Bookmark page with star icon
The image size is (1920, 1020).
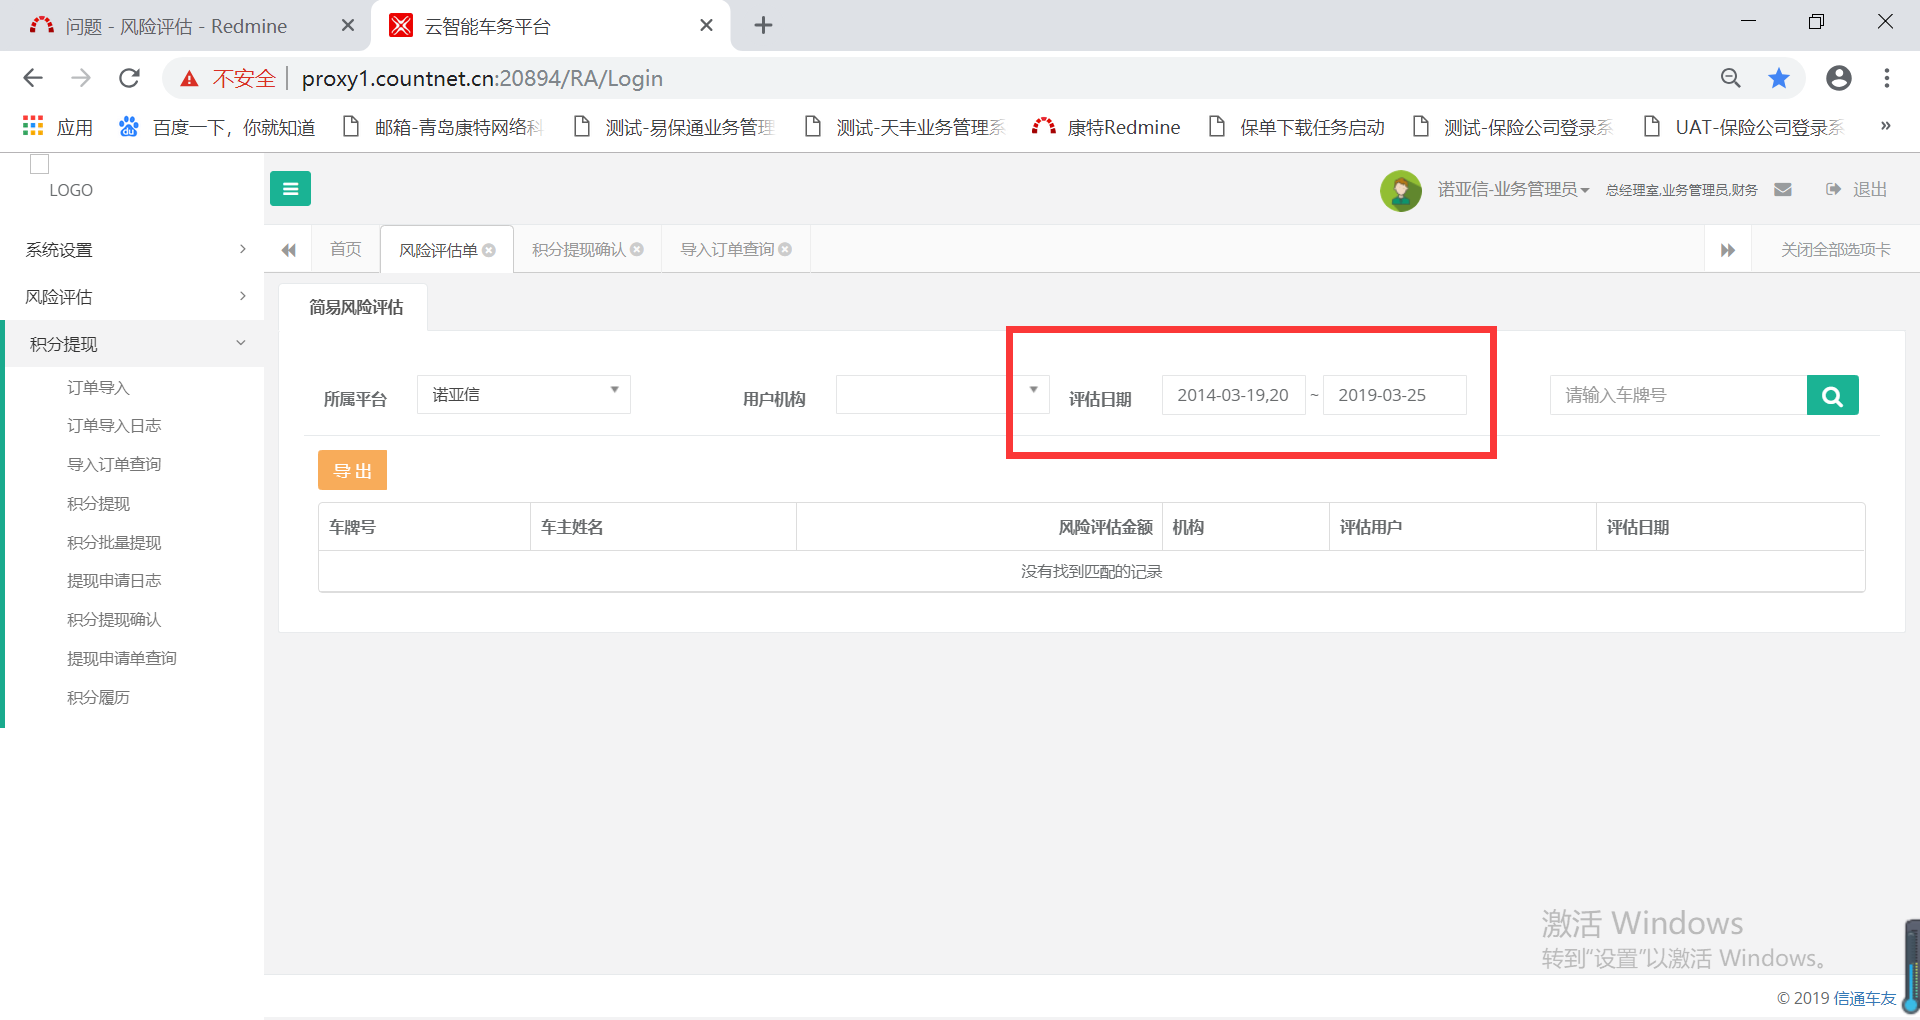click(1778, 78)
